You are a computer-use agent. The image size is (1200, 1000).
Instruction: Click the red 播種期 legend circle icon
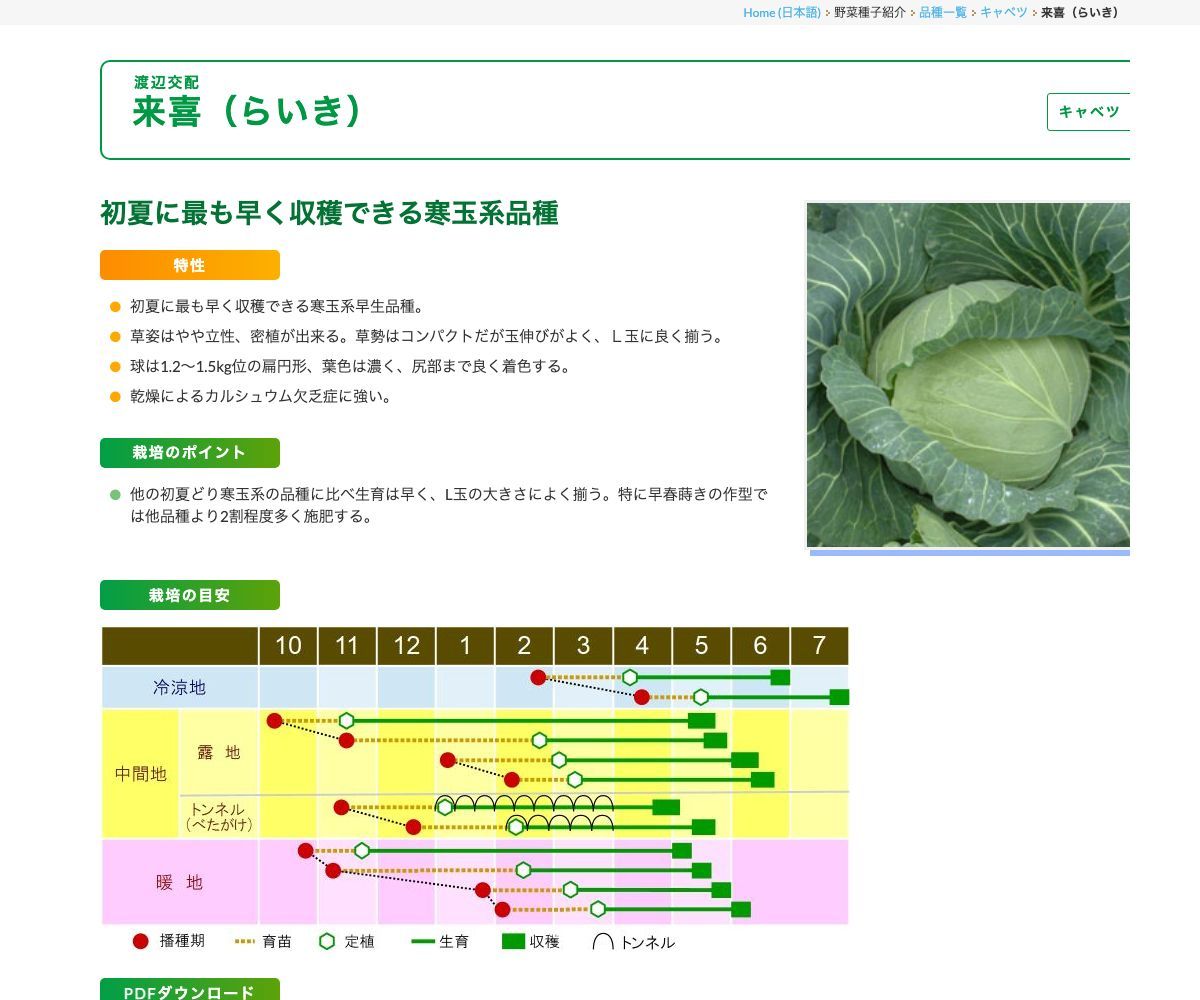click(141, 941)
